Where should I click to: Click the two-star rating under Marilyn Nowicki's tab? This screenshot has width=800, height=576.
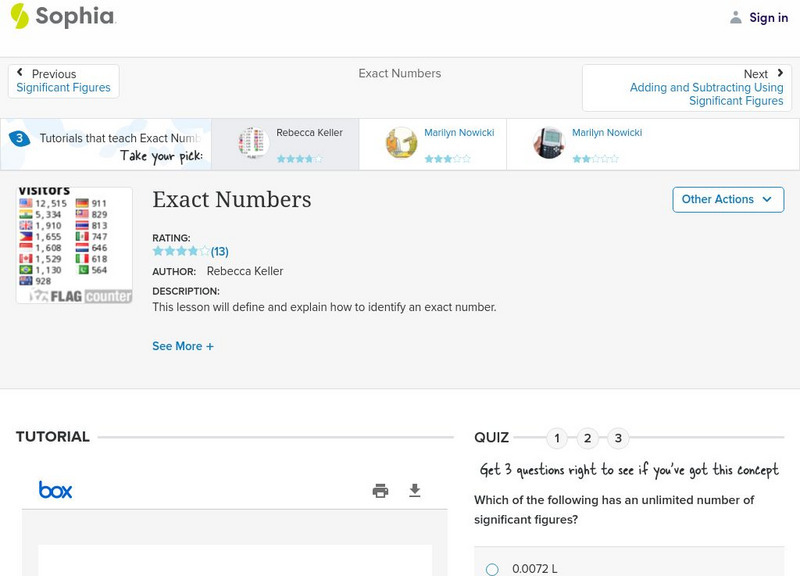595,159
